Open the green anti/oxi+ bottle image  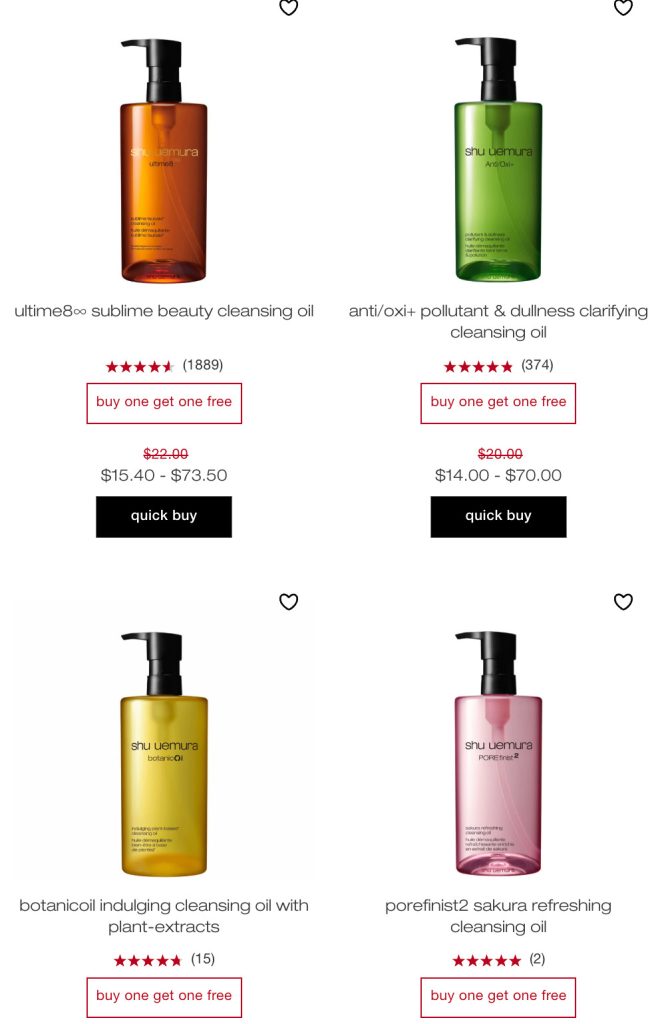(x=498, y=159)
